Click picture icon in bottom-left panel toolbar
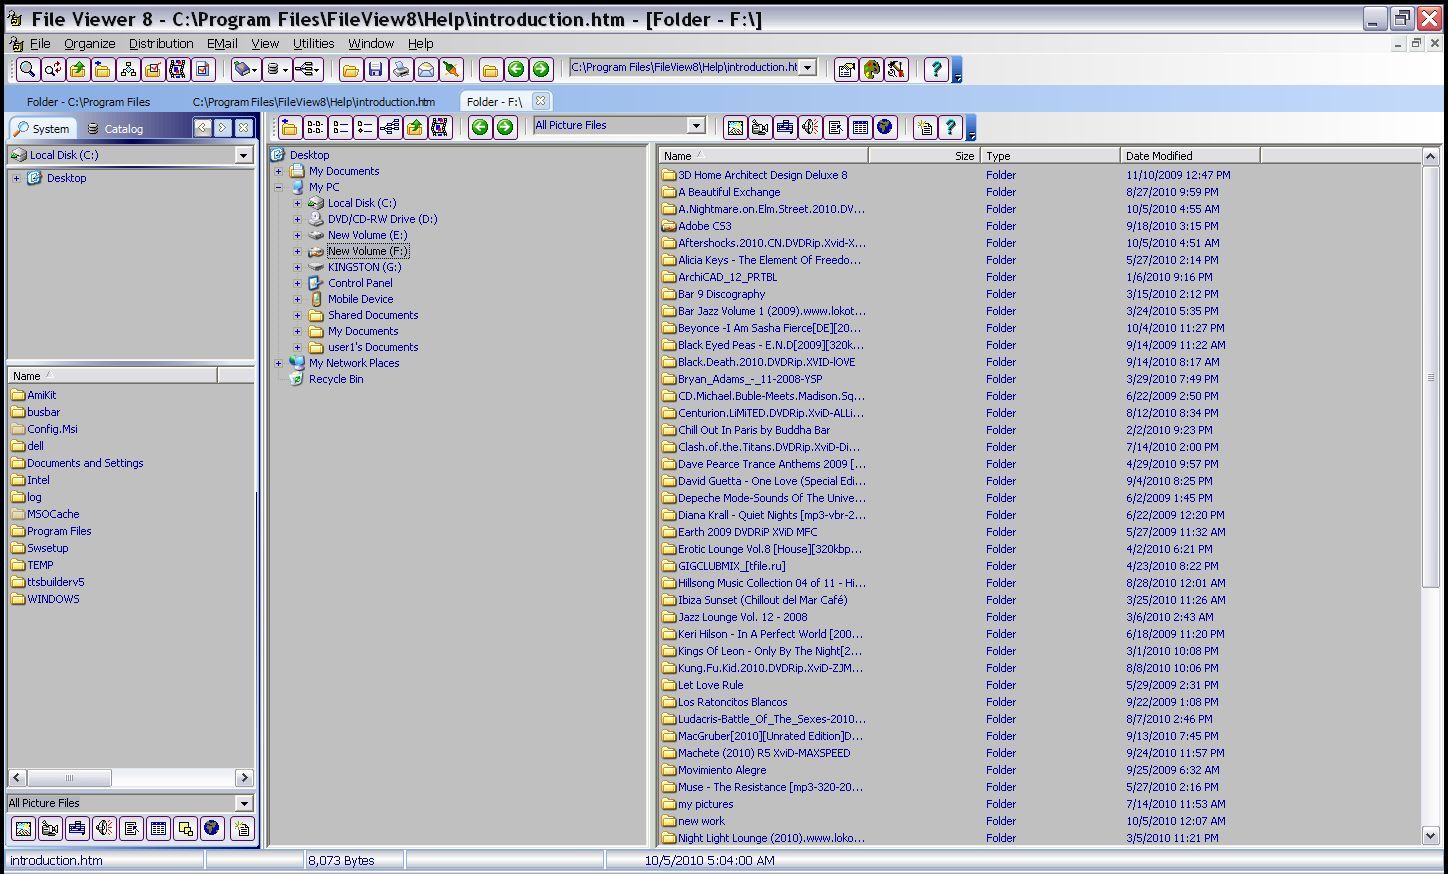 coord(23,828)
